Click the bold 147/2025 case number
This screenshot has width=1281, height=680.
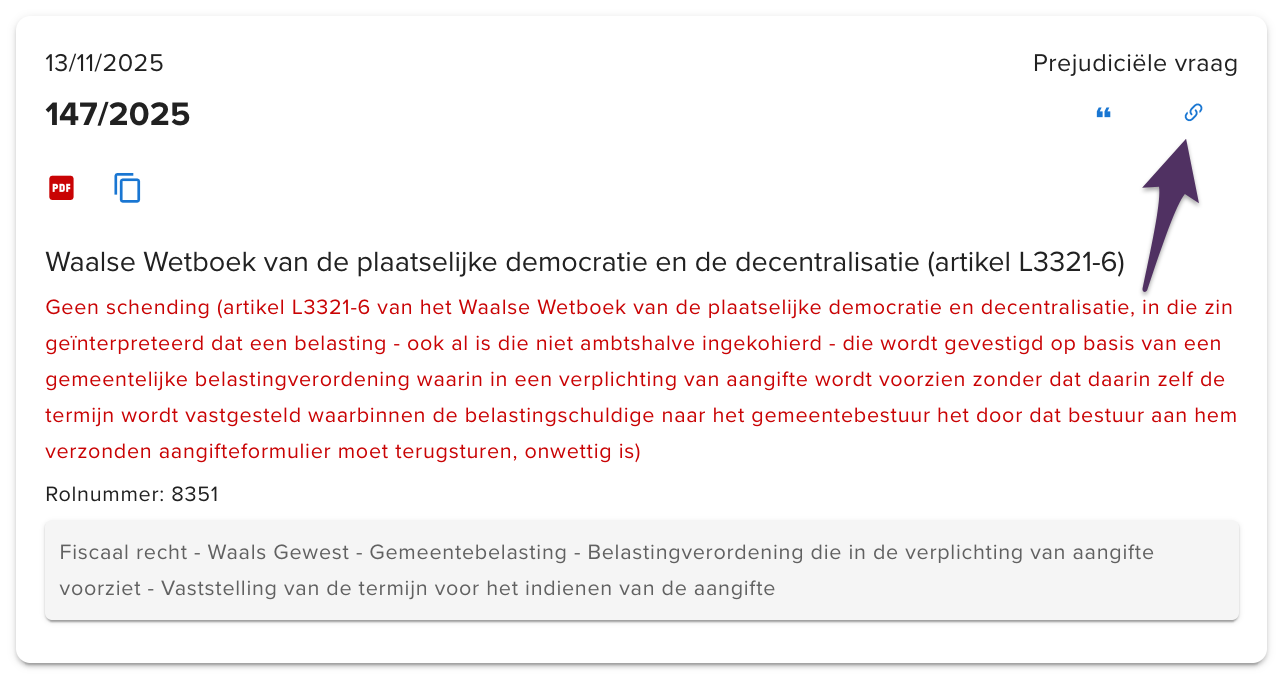pos(117,114)
